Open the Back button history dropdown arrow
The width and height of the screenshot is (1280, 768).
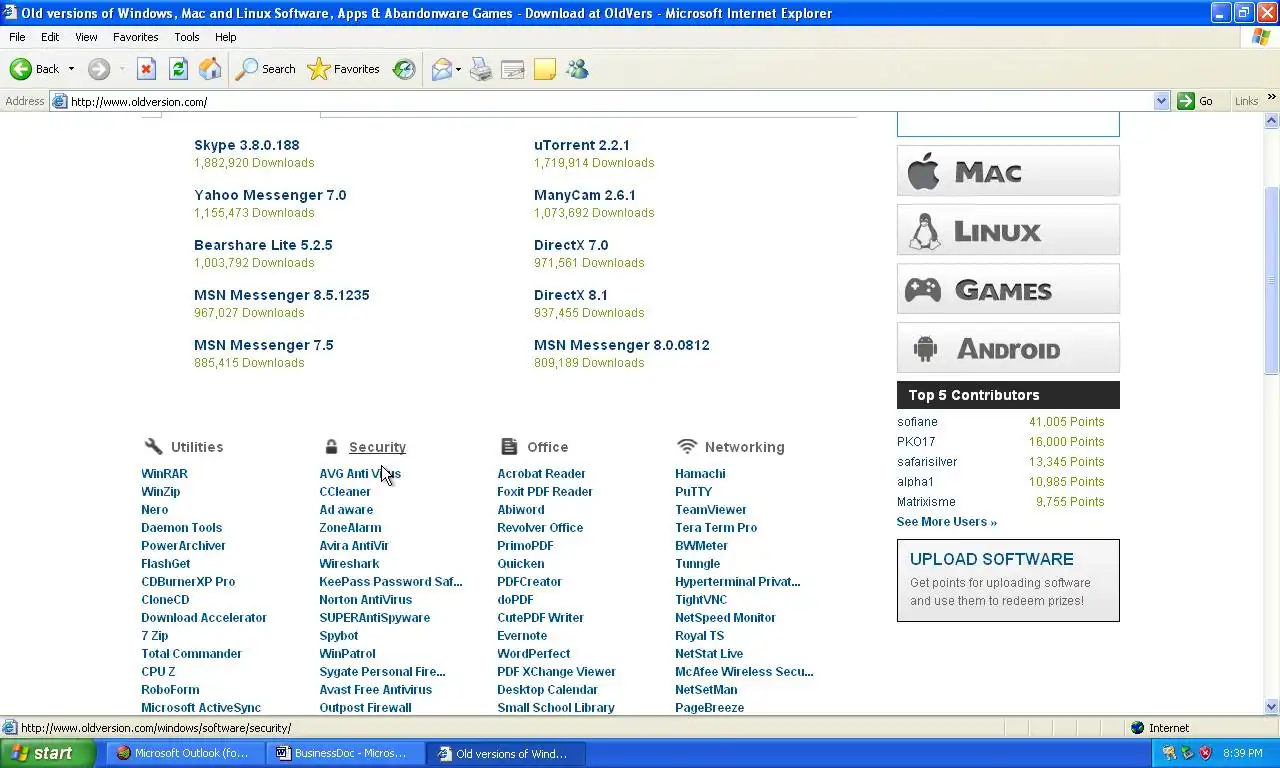pyautogui.click(x=71, y=69)
